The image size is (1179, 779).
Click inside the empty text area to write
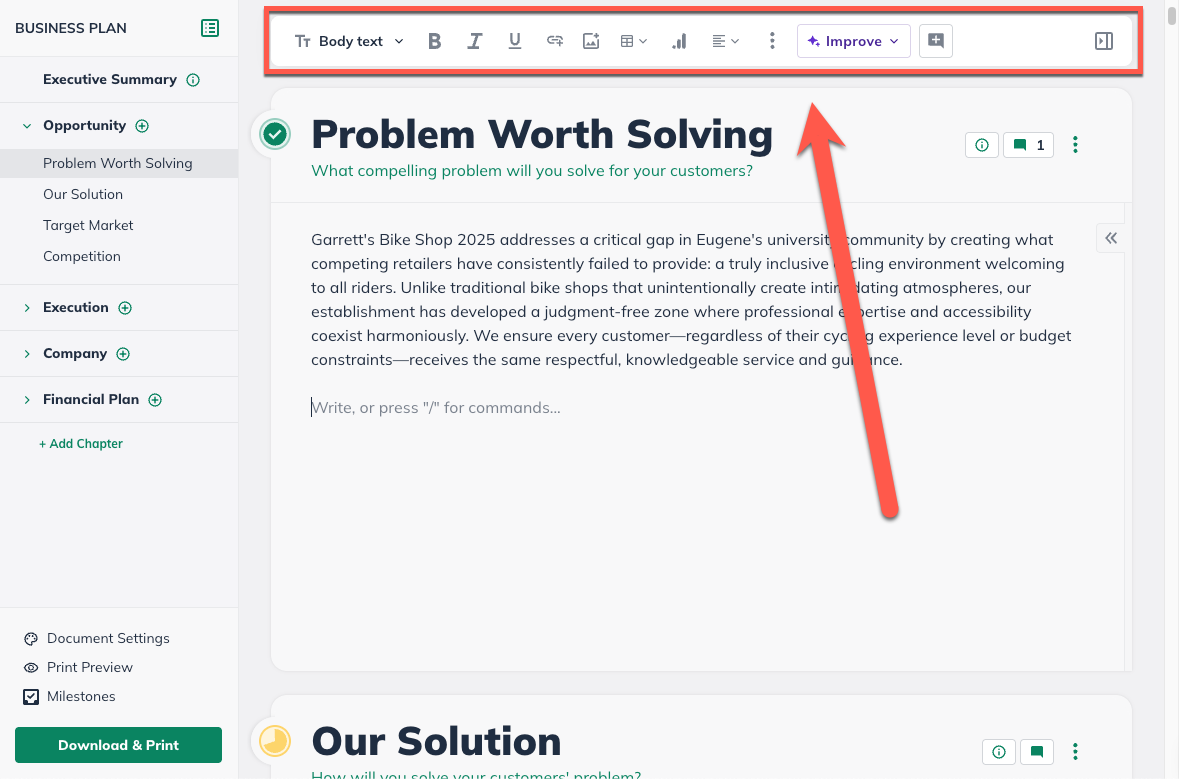coord(500,407)
